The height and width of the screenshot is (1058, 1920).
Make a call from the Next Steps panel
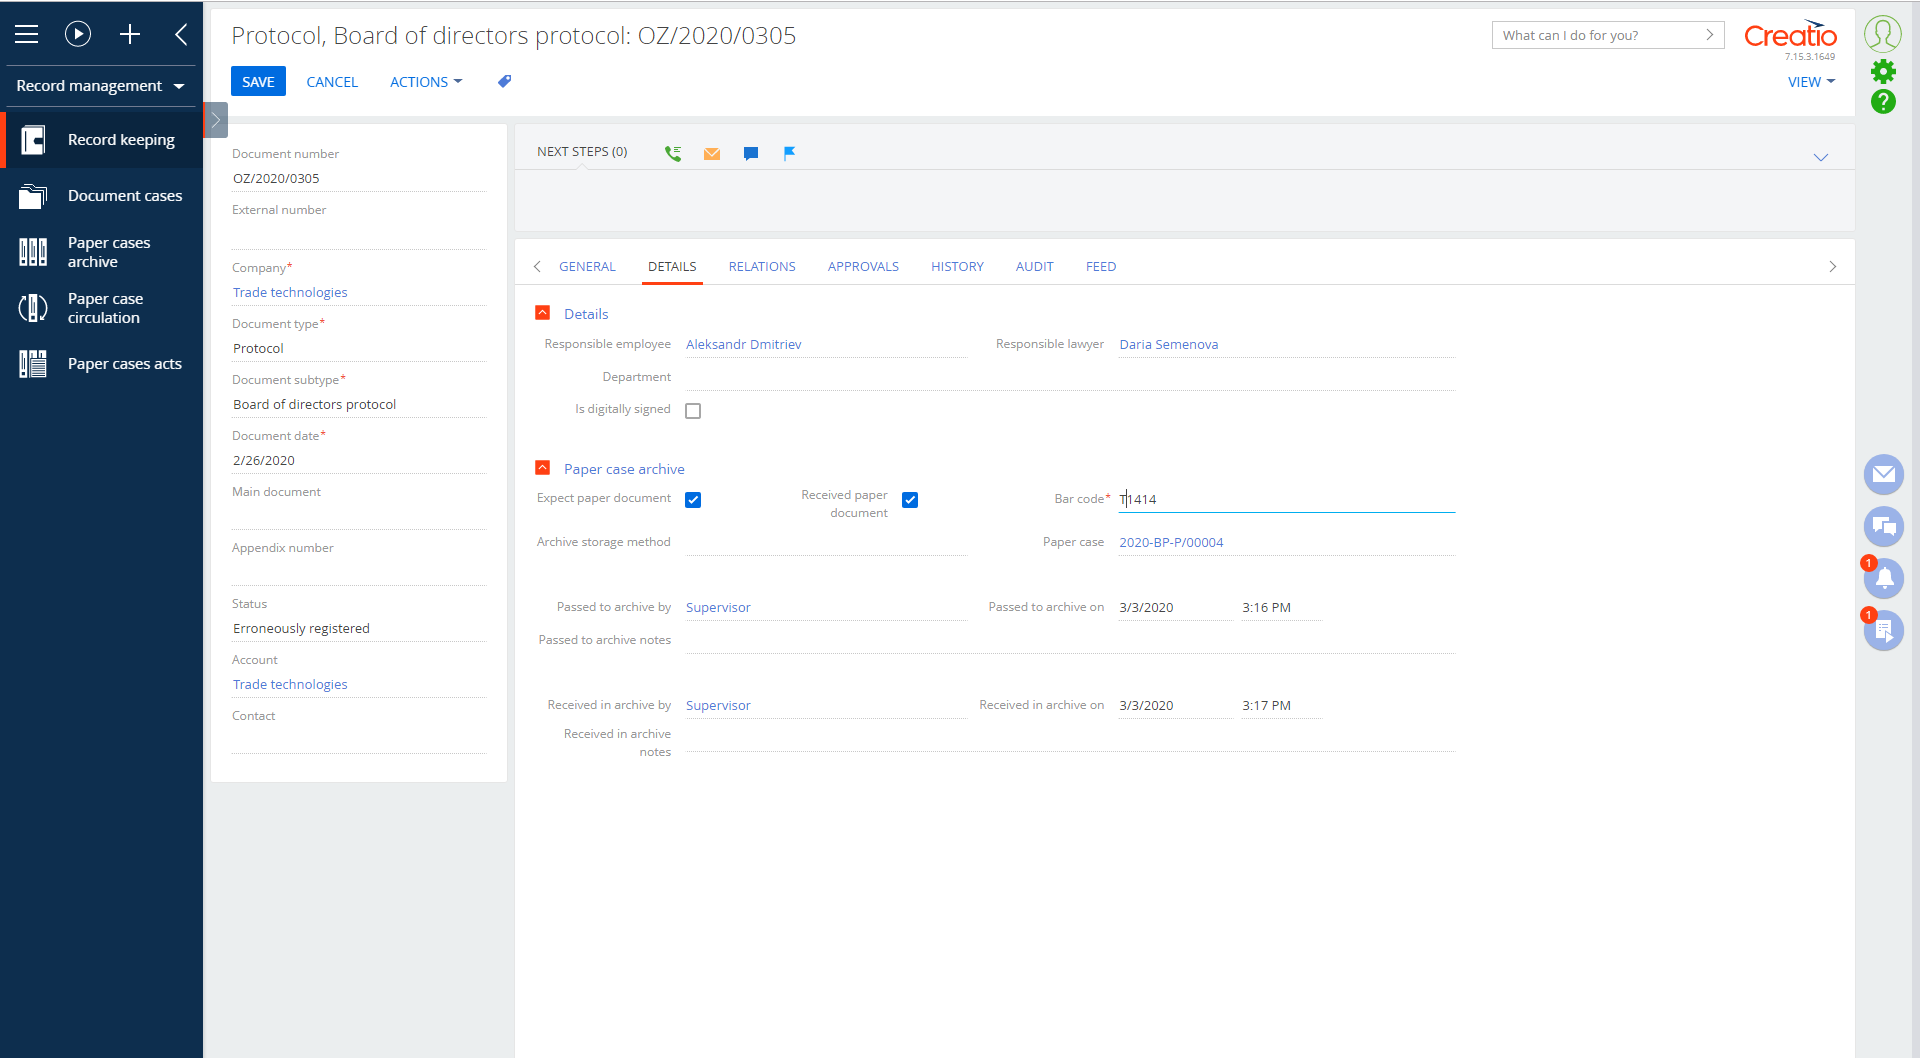coord(673,153)
